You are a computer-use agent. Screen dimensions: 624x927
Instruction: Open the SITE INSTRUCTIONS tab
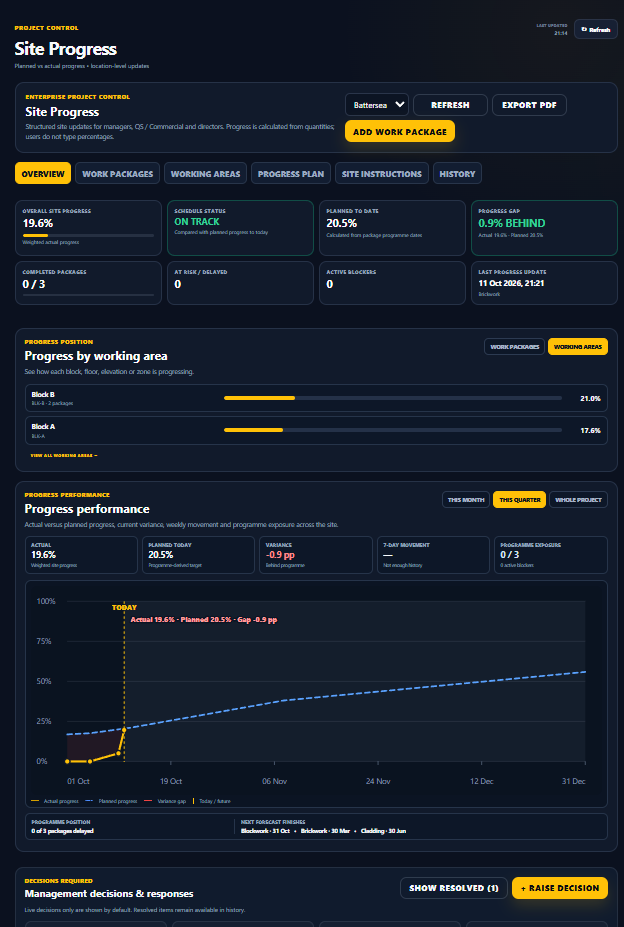coord(381,173)
